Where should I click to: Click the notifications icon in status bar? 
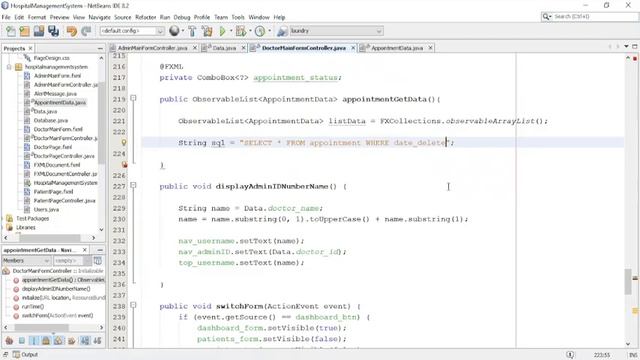click(x=570, y=354)
